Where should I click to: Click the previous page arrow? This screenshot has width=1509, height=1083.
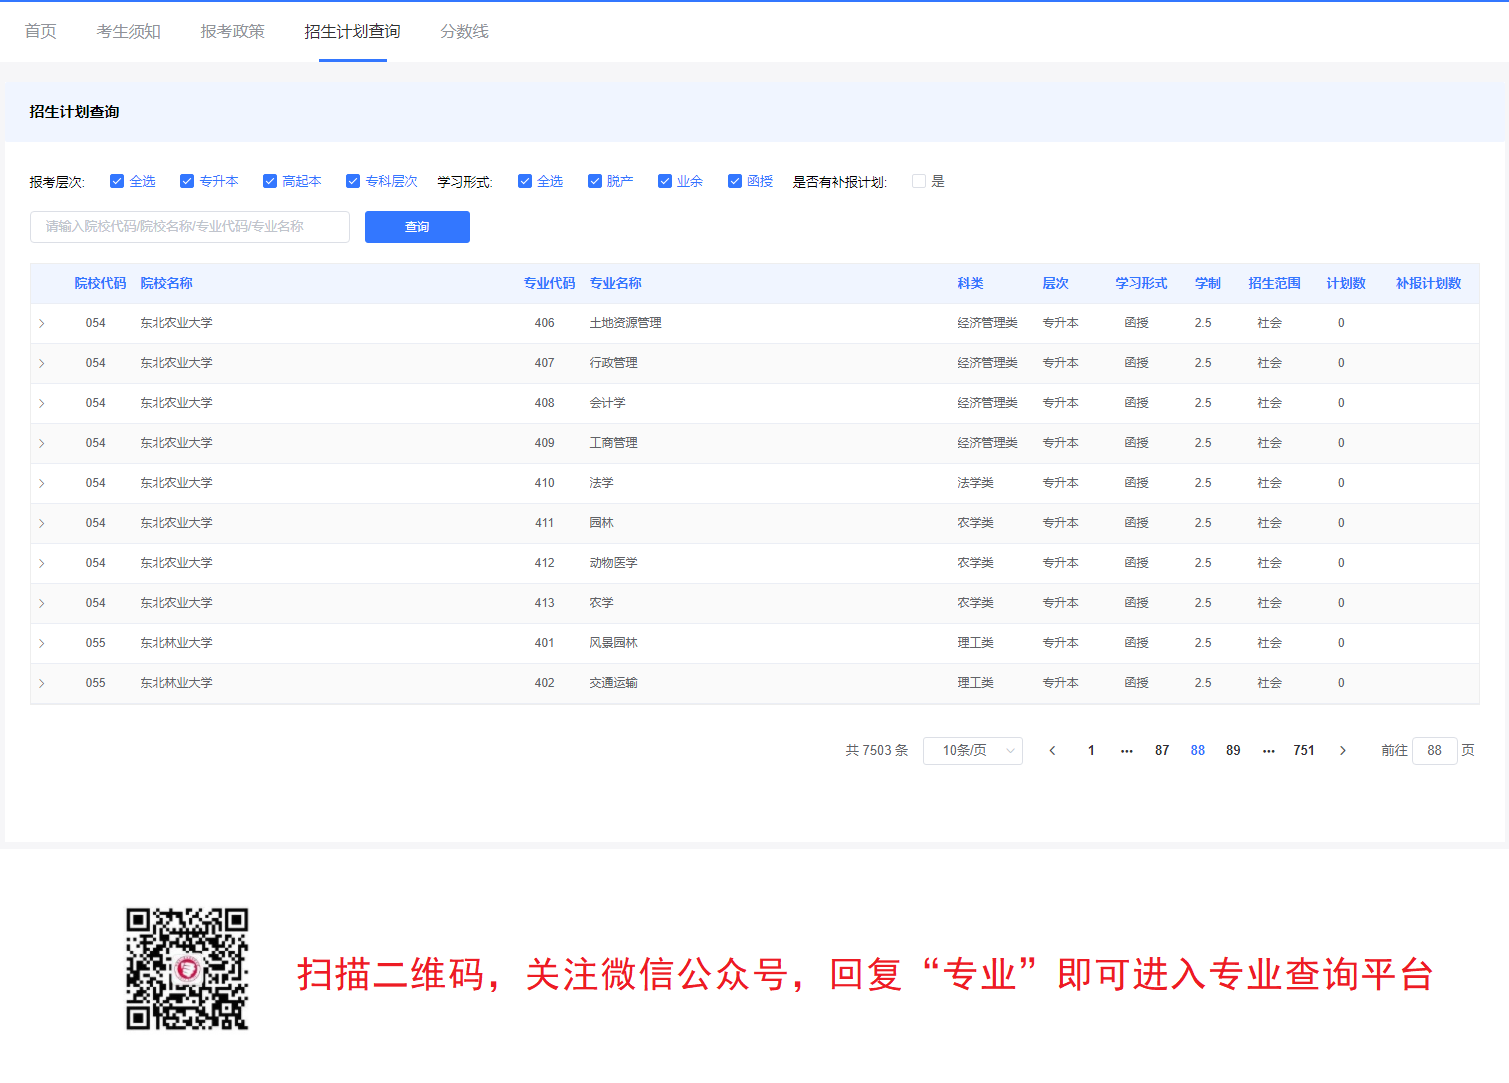tap(1052, 750)
